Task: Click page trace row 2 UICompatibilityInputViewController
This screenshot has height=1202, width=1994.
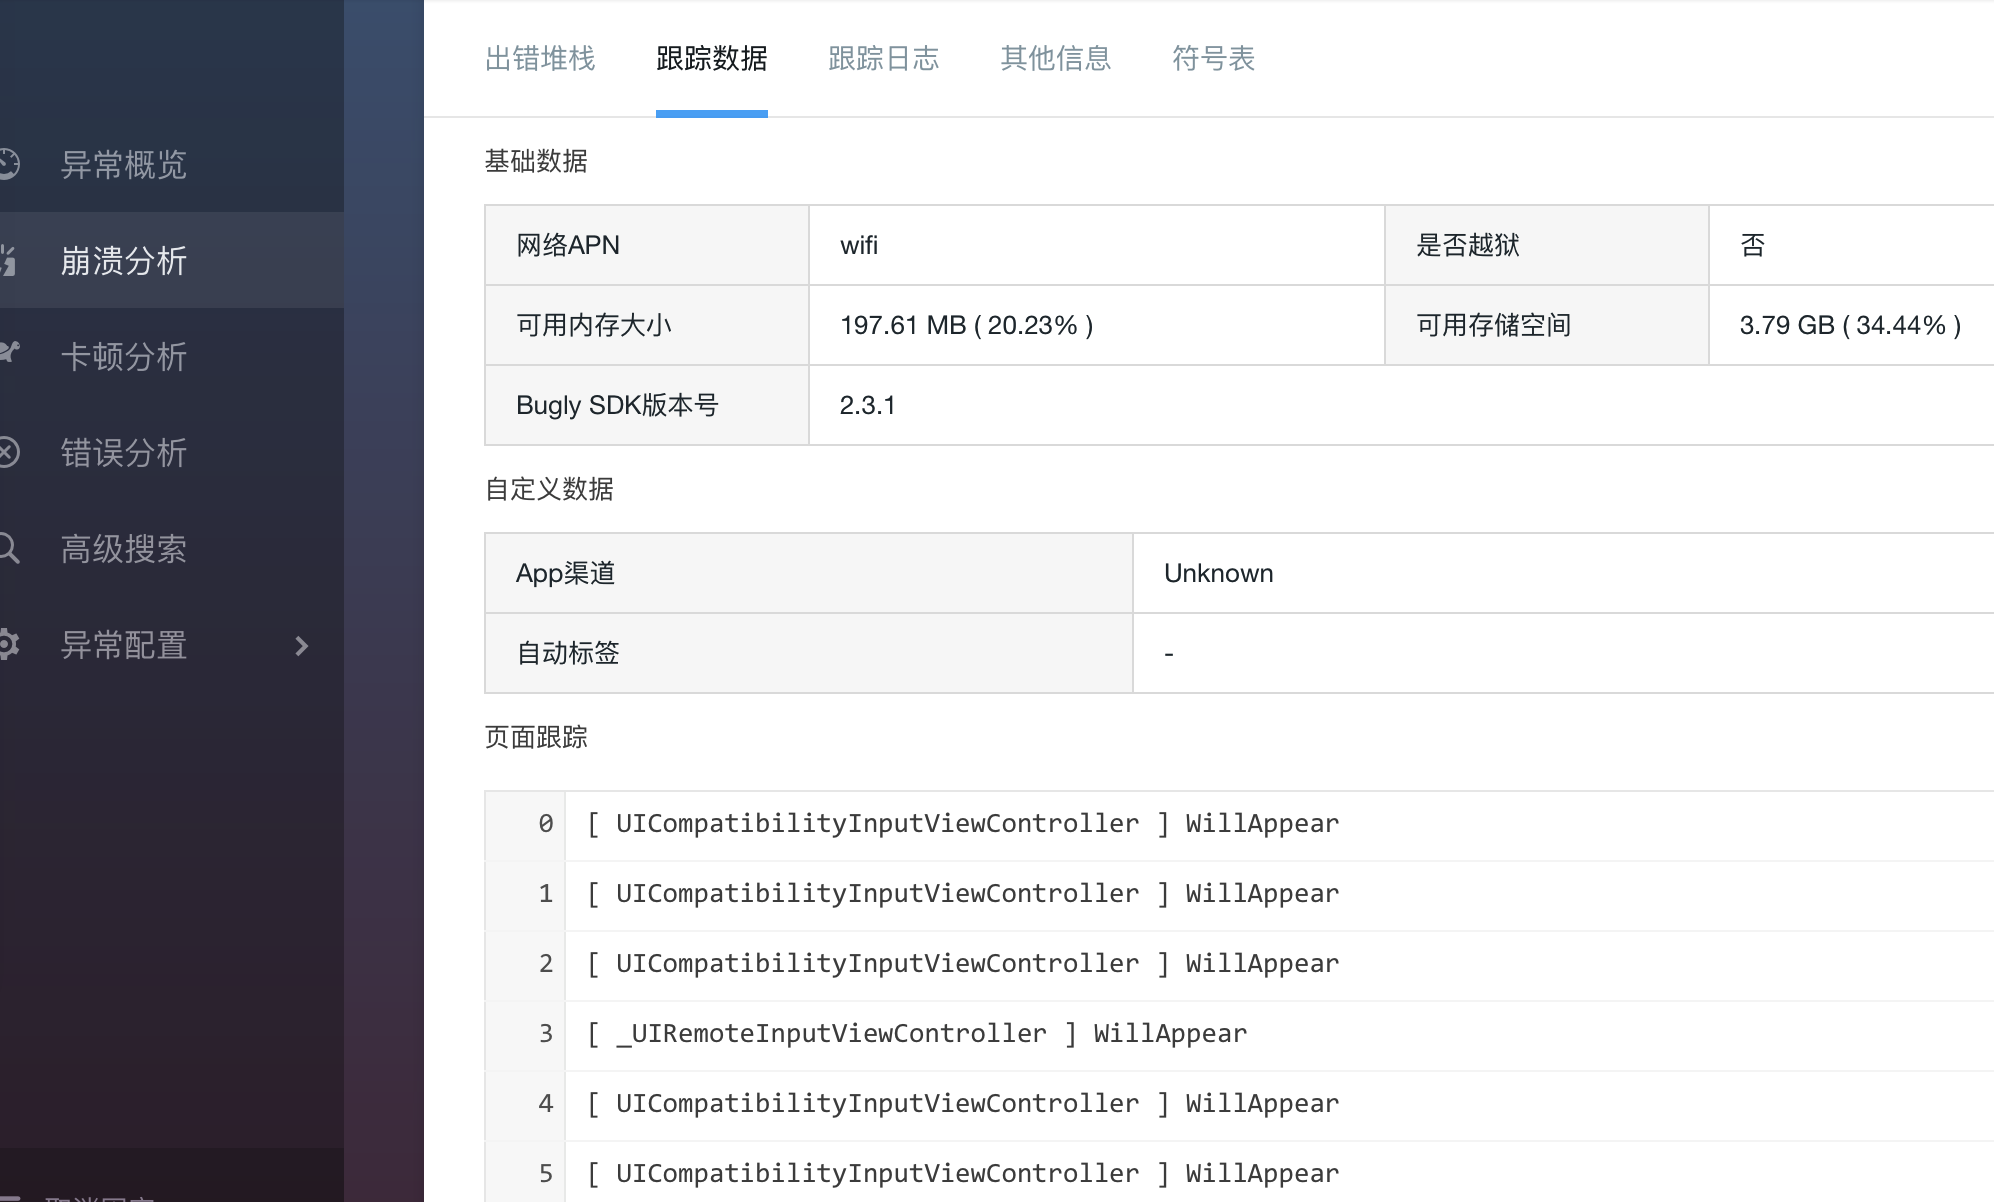Action: [x=1240, y=964]
